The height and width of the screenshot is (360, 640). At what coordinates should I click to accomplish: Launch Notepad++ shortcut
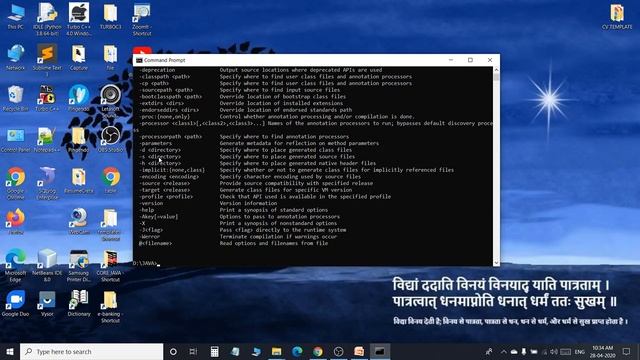[x=47, y=139]
